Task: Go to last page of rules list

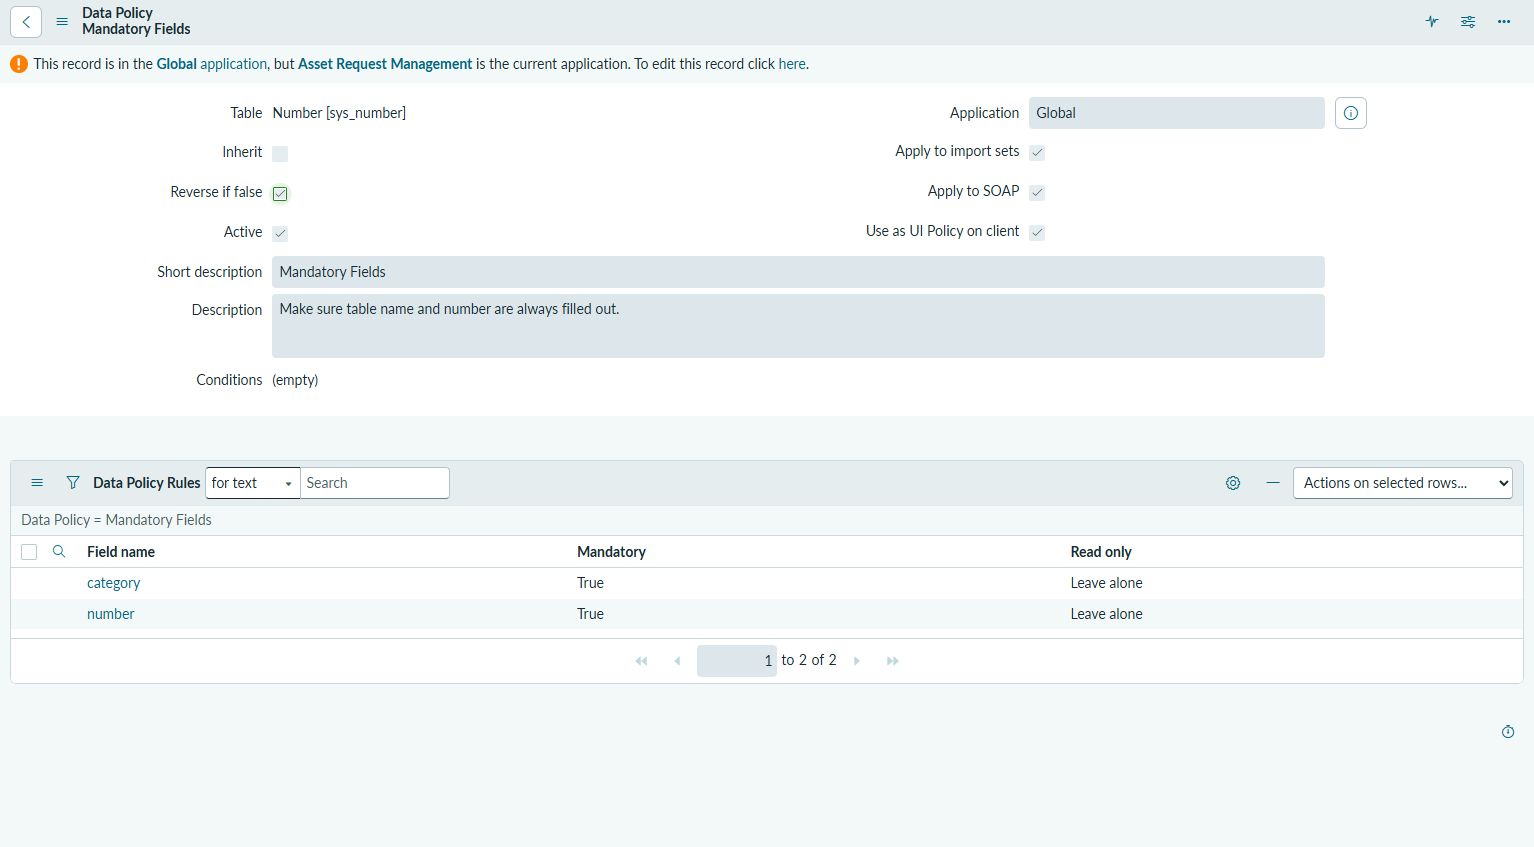Action: [x=893, y=661]
